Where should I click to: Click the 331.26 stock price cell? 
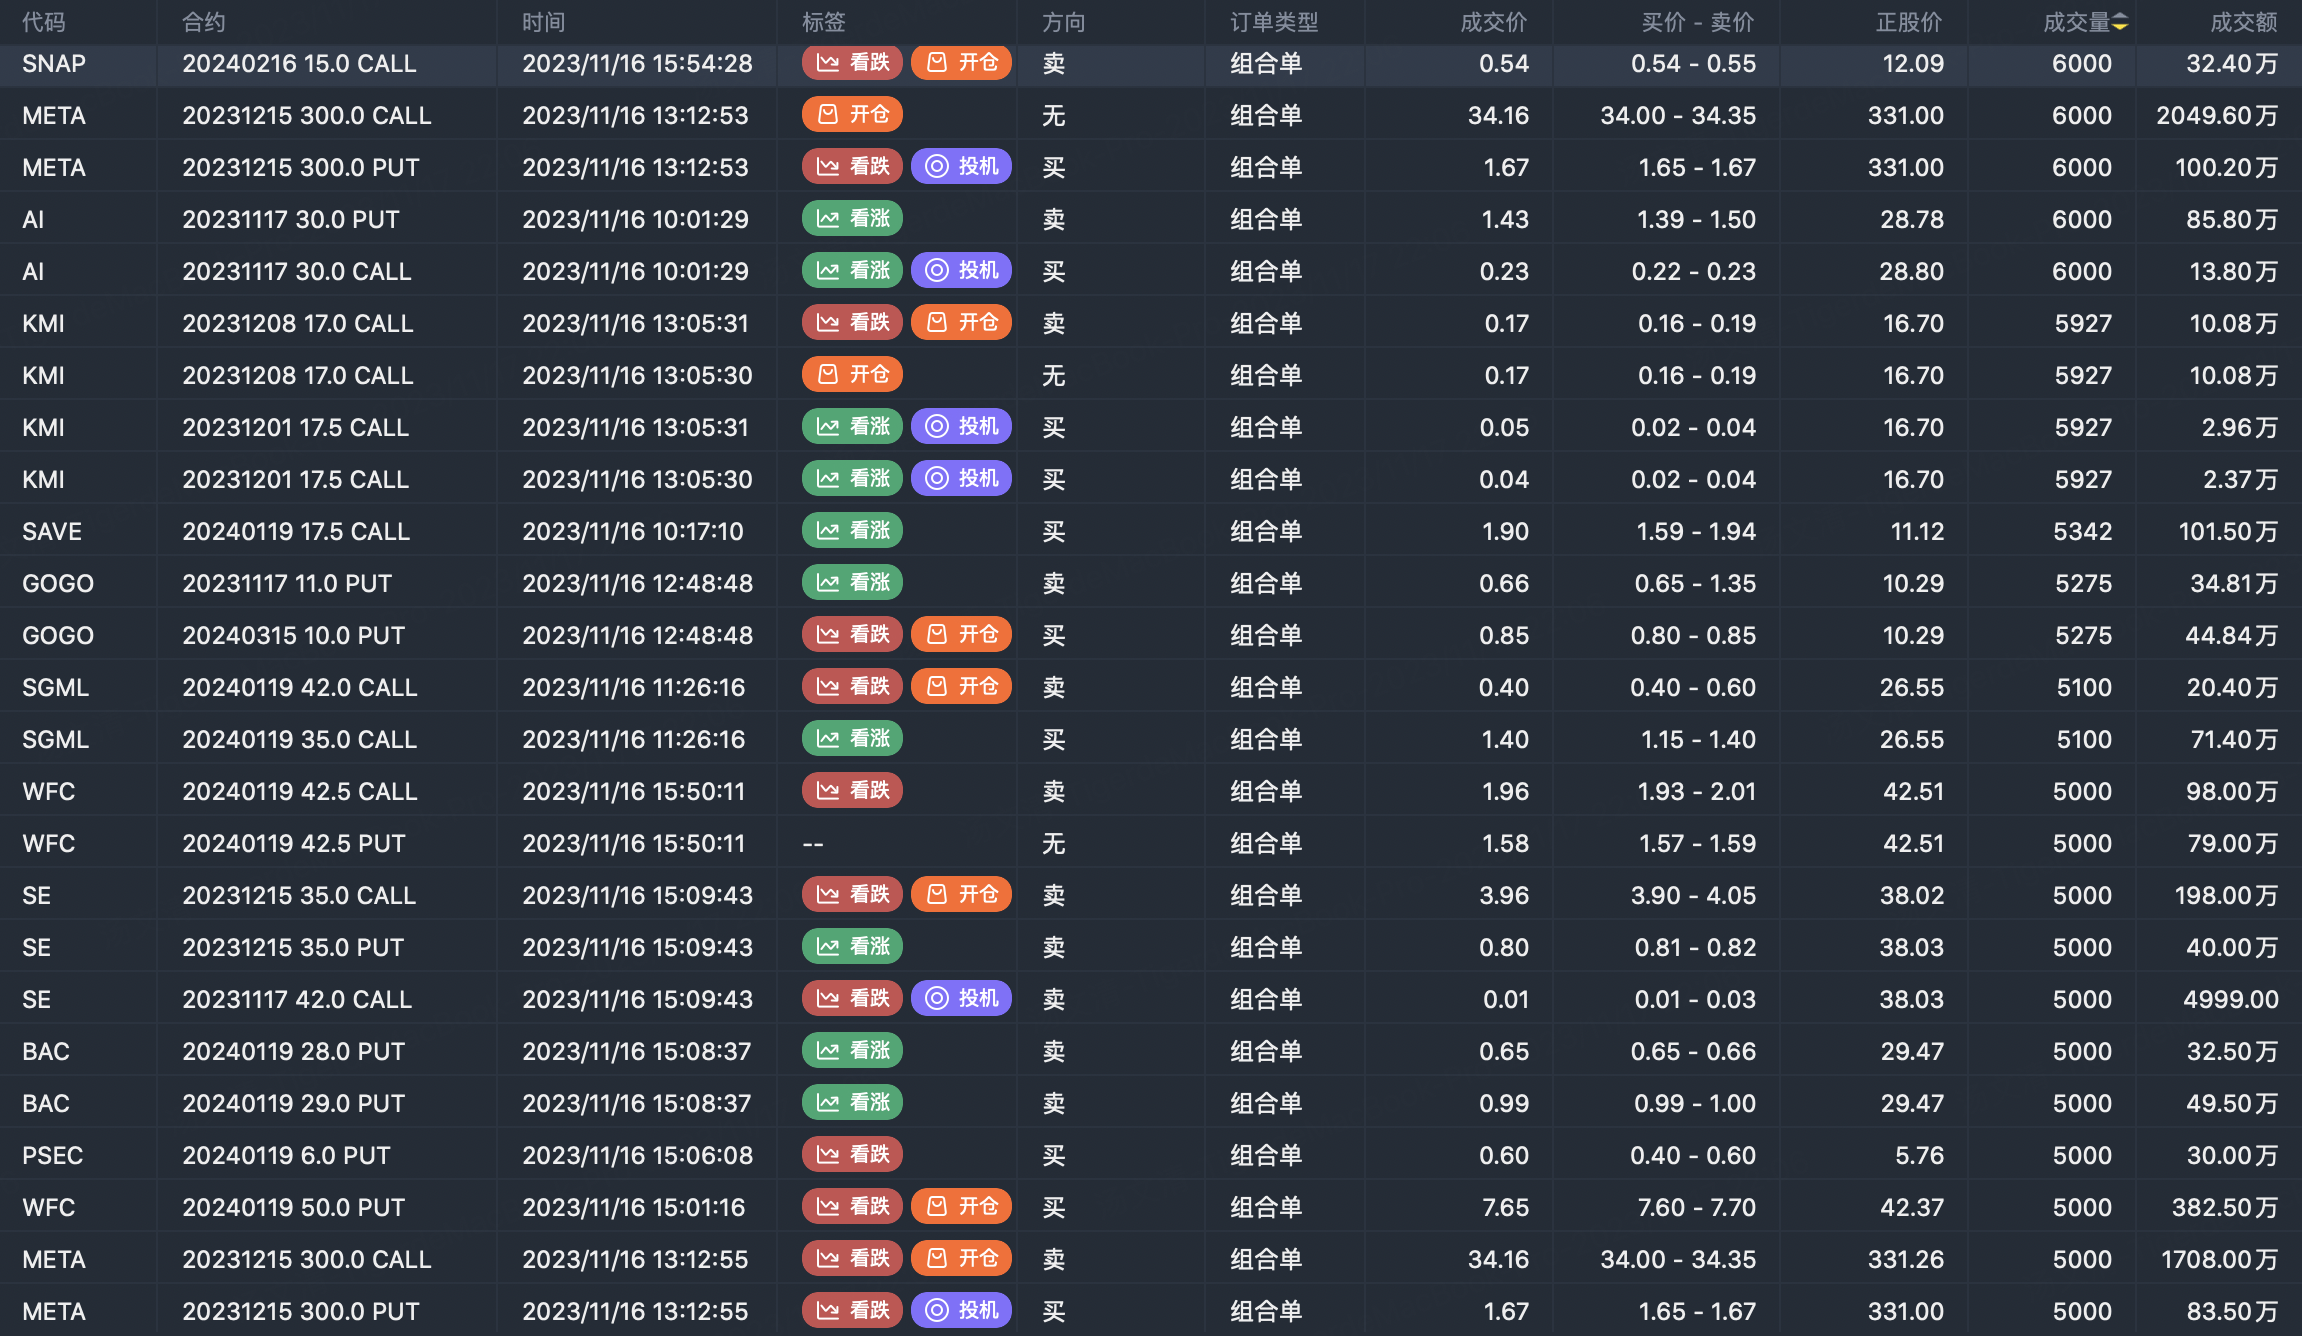[x=1906, y=1259]
